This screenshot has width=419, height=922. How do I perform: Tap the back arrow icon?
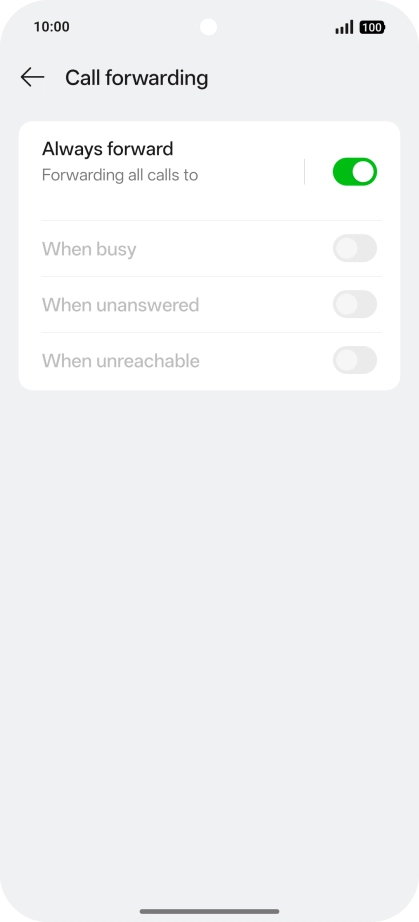pyautogui.click(x=32, y=77)
